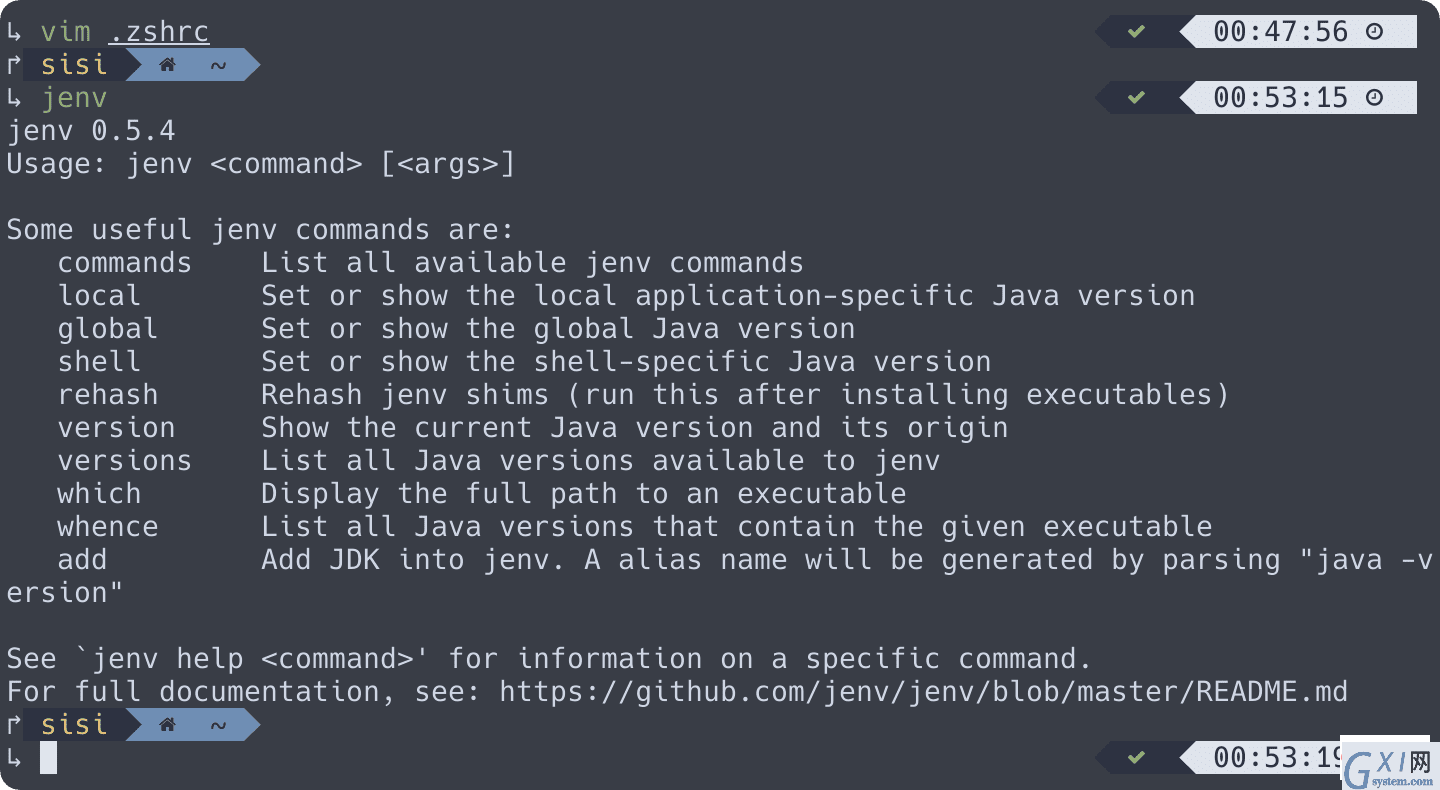The height and width of the screenshot is (790, 1440).
Task: Click the home icon in the top prompt
Action: coord(168,65)
